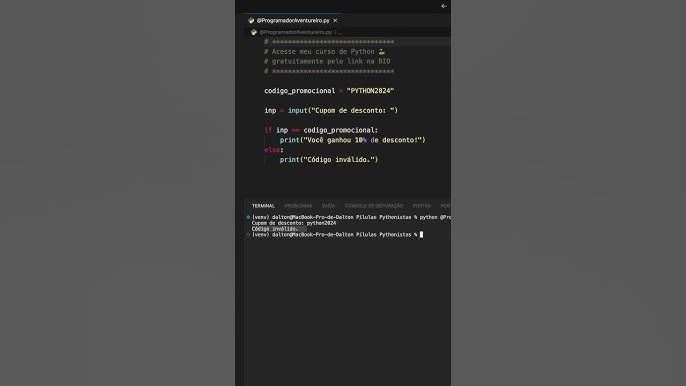Click the input("Cupom de desconto: ") call
The width and height of the screenshot is (686, 386).
pos(343,111)
